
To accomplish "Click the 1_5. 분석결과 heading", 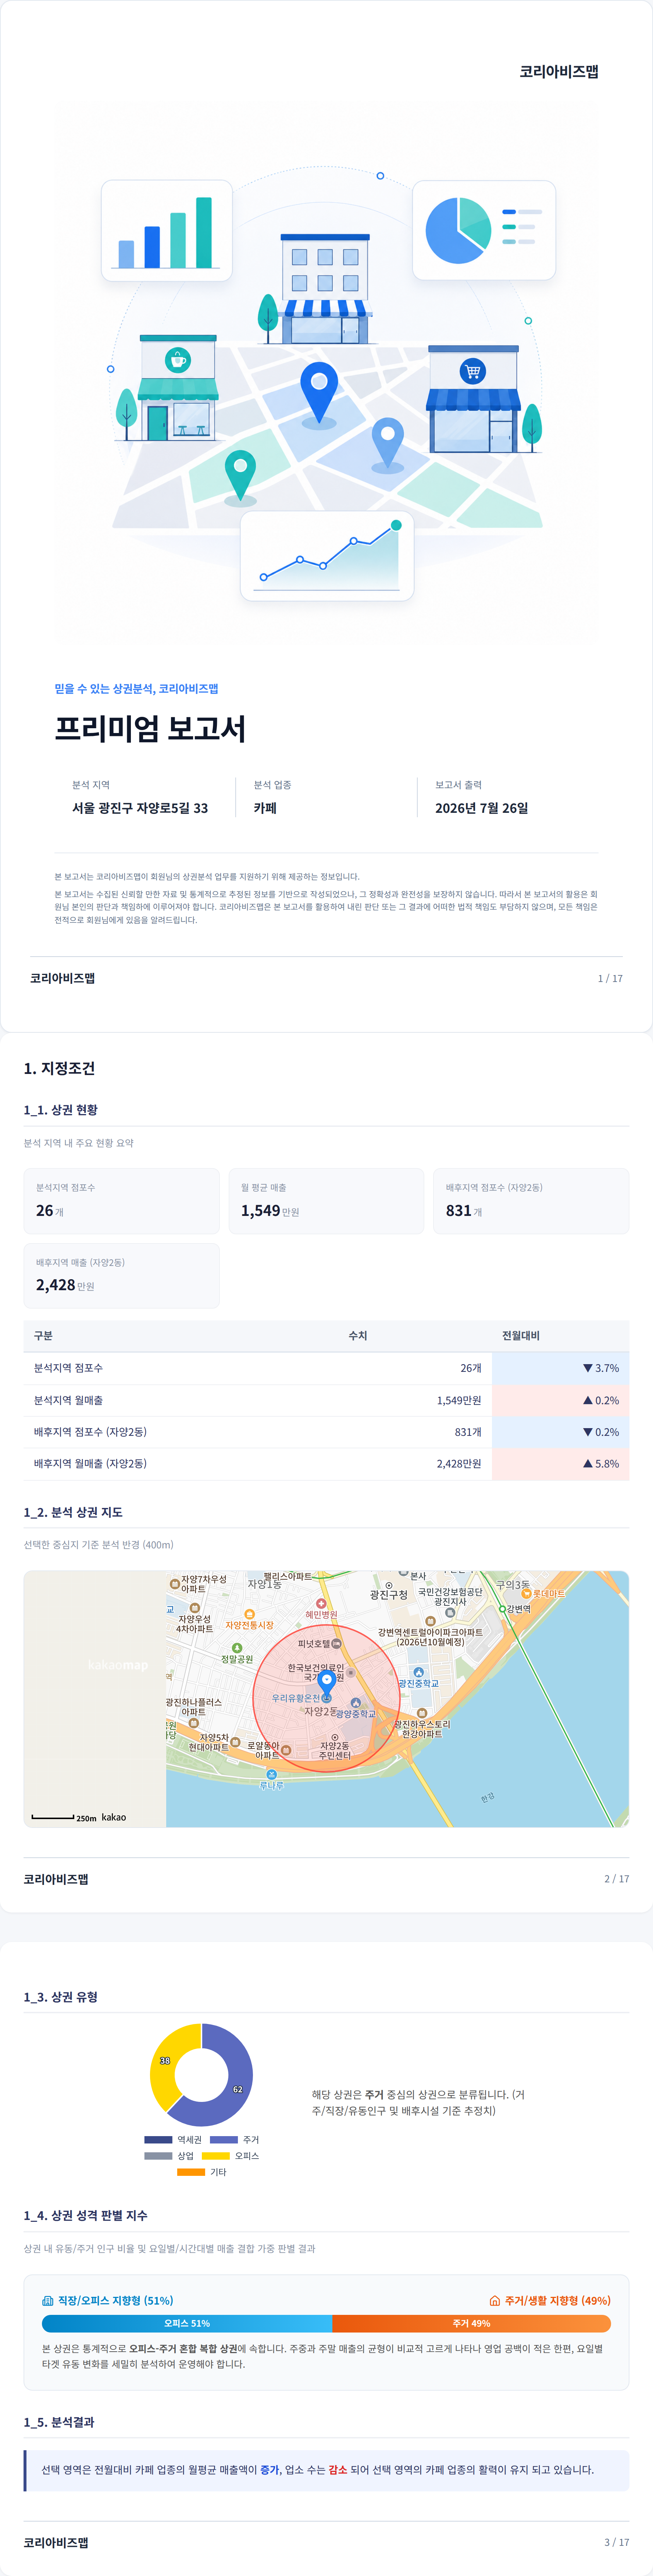I will 59,2422.
